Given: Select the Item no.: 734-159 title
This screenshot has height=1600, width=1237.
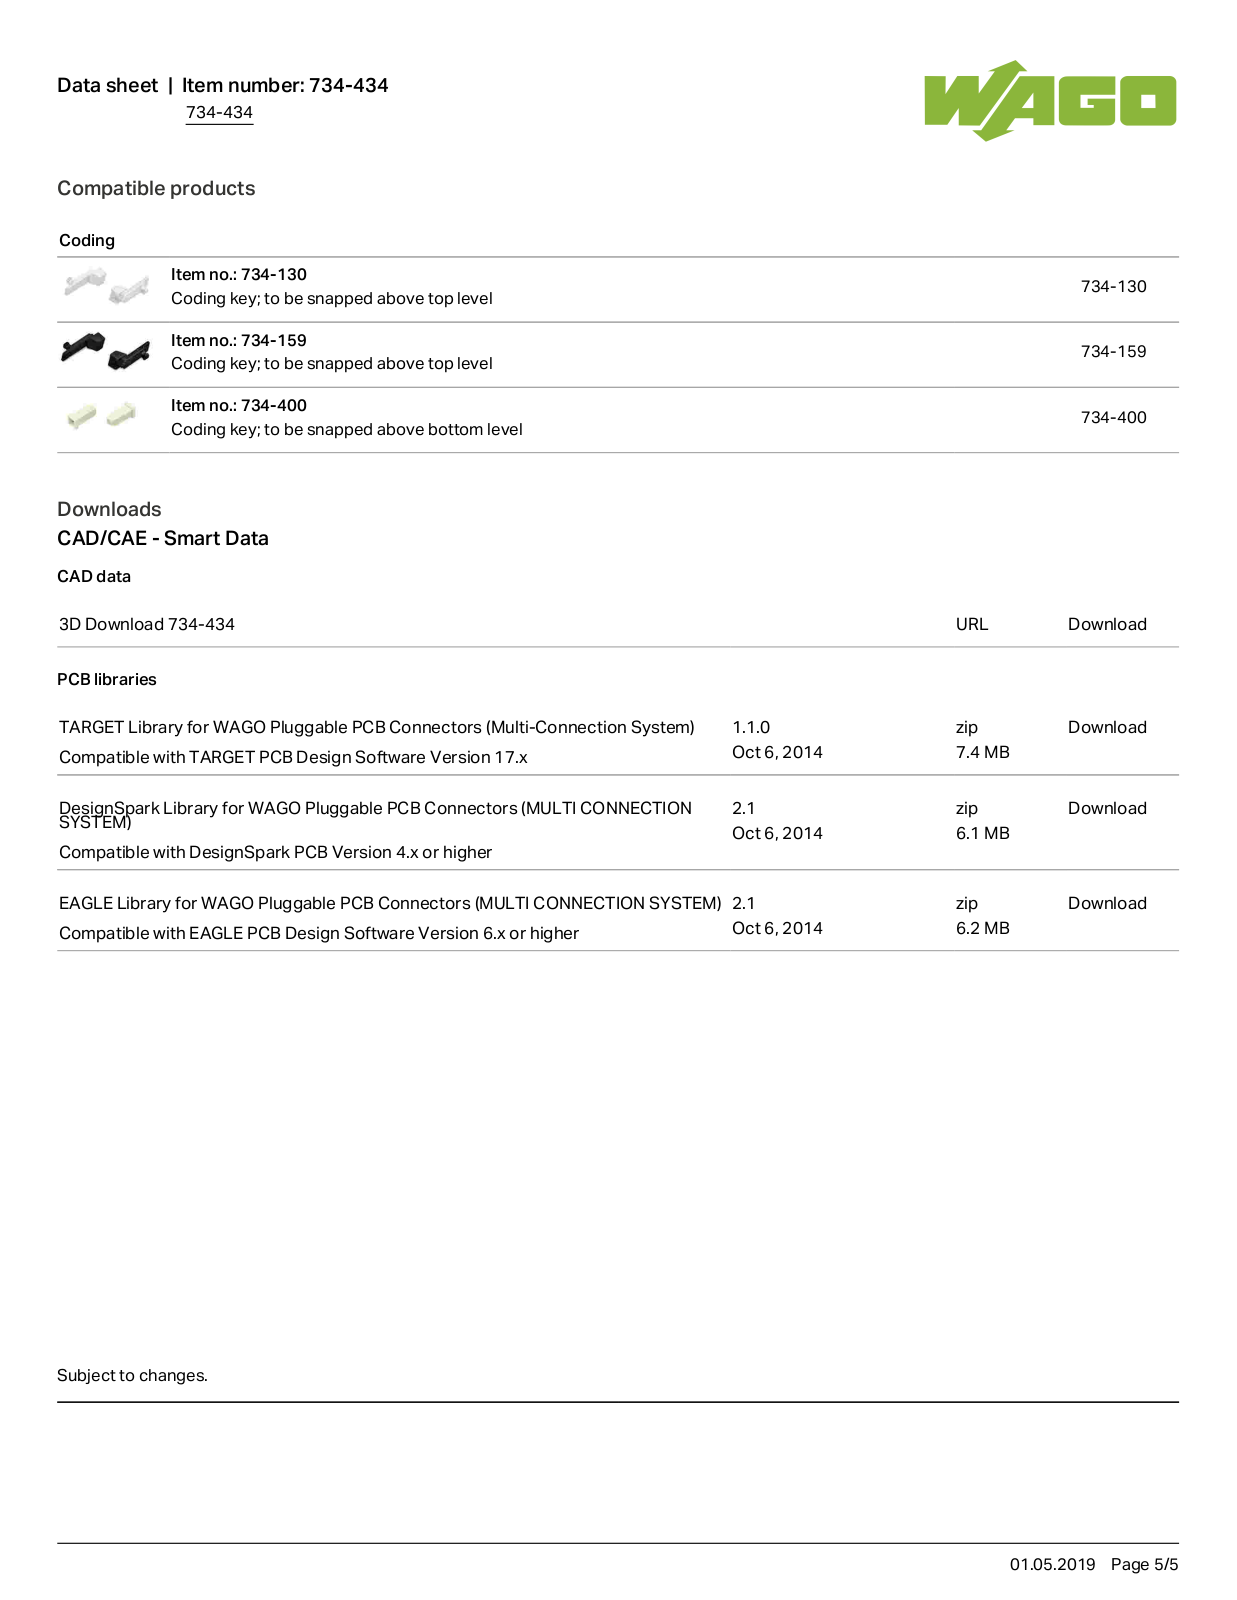Looking at the screenshot, I should [x=239, y=340].
